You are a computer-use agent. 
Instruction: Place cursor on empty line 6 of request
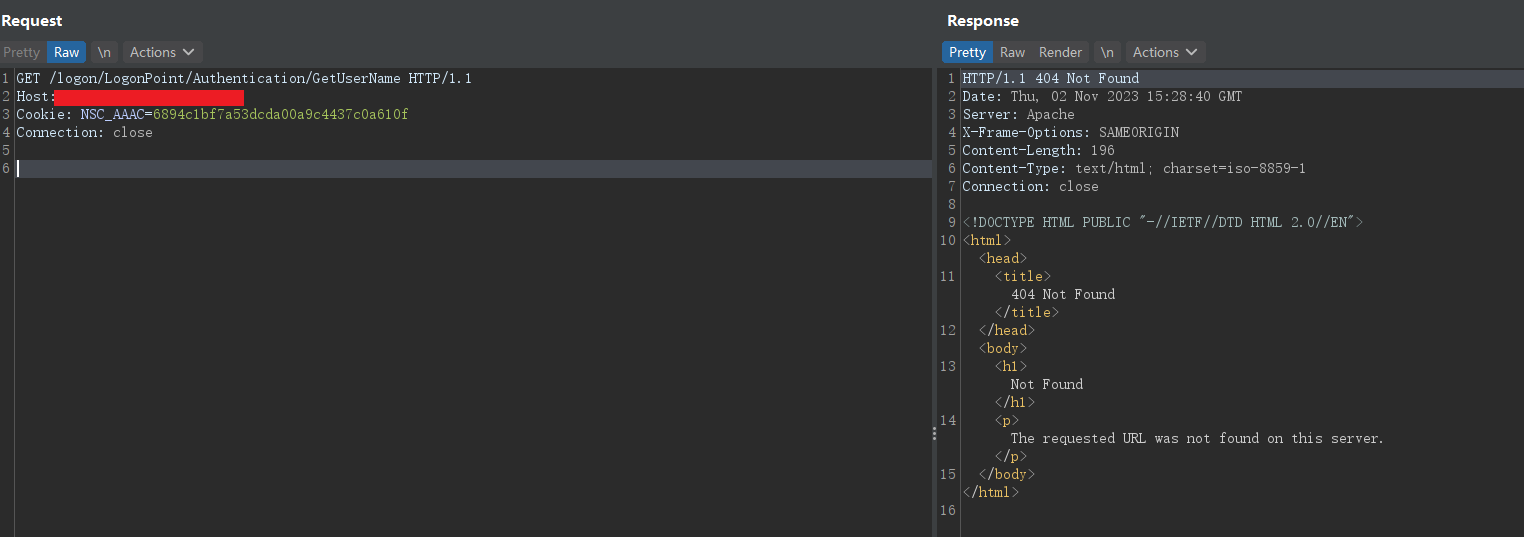400,169
